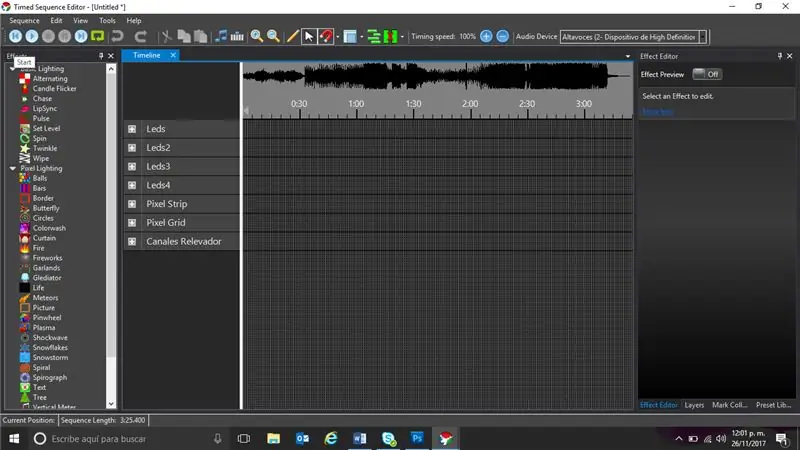Expand the Pixel Grid row
The height and width of the screenshot is (450, 800).
[x=132, y=223]
